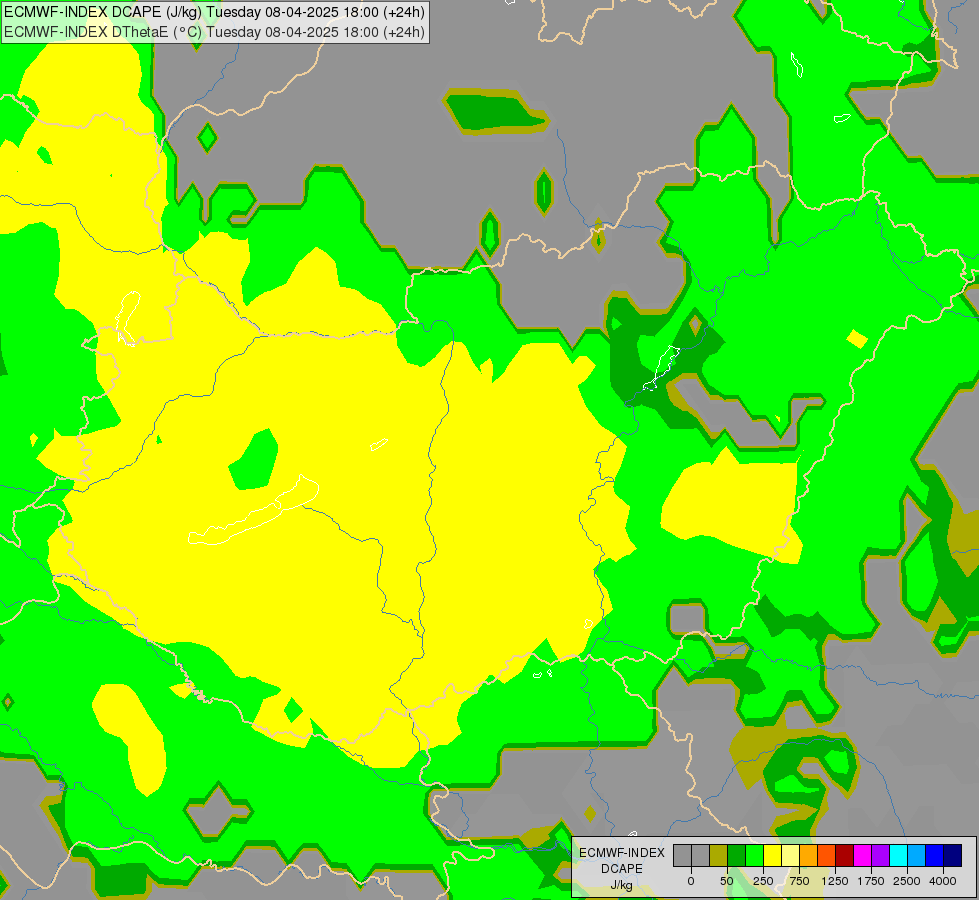Pick the light blue legend swatch
The height and width of the screenshot is (900, 979).
click(917, 856)
